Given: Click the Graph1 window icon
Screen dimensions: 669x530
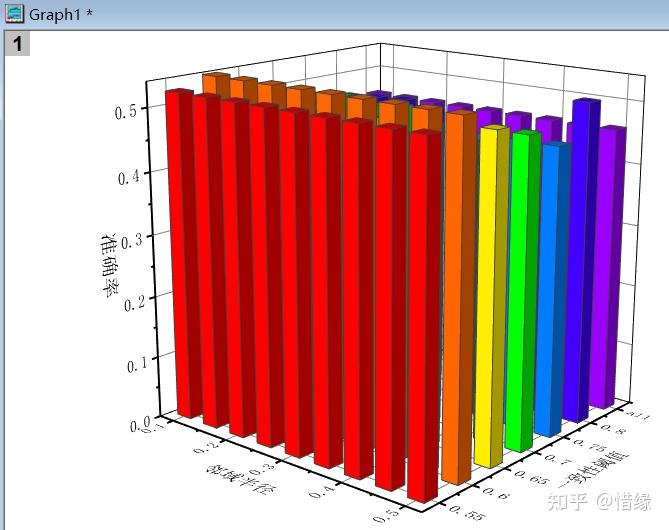Looking at the screenshot, I should tap(15, 13).
